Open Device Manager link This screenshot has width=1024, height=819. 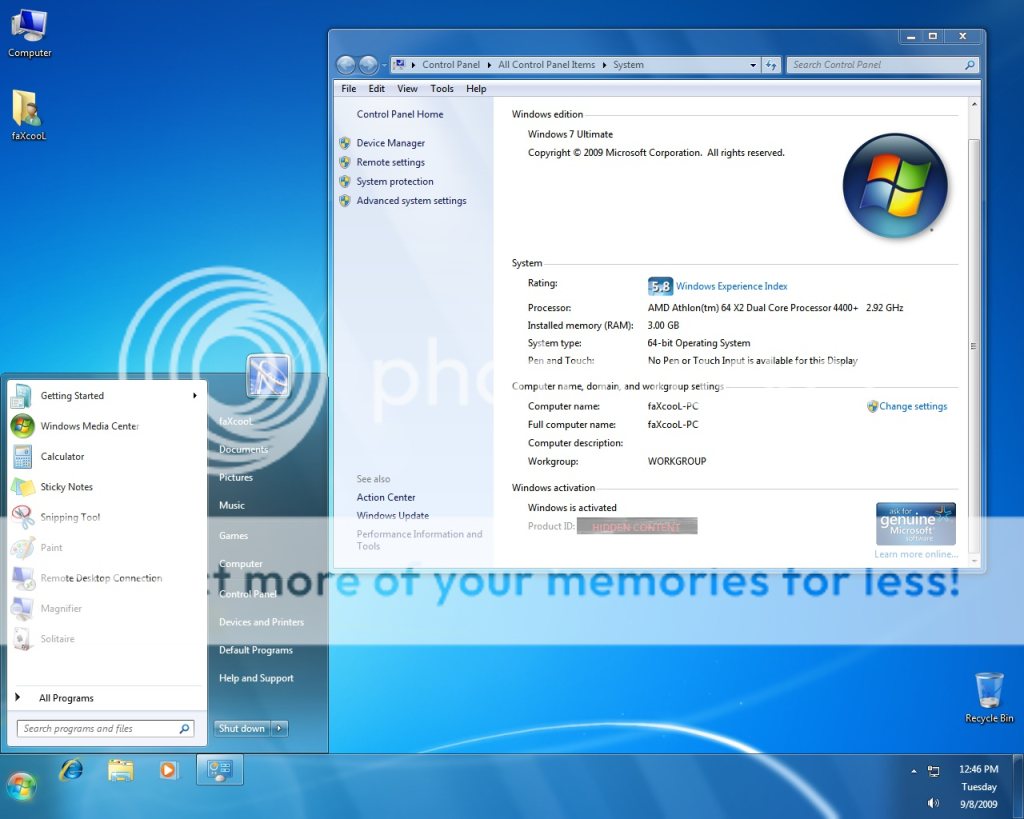coord(391,143)
